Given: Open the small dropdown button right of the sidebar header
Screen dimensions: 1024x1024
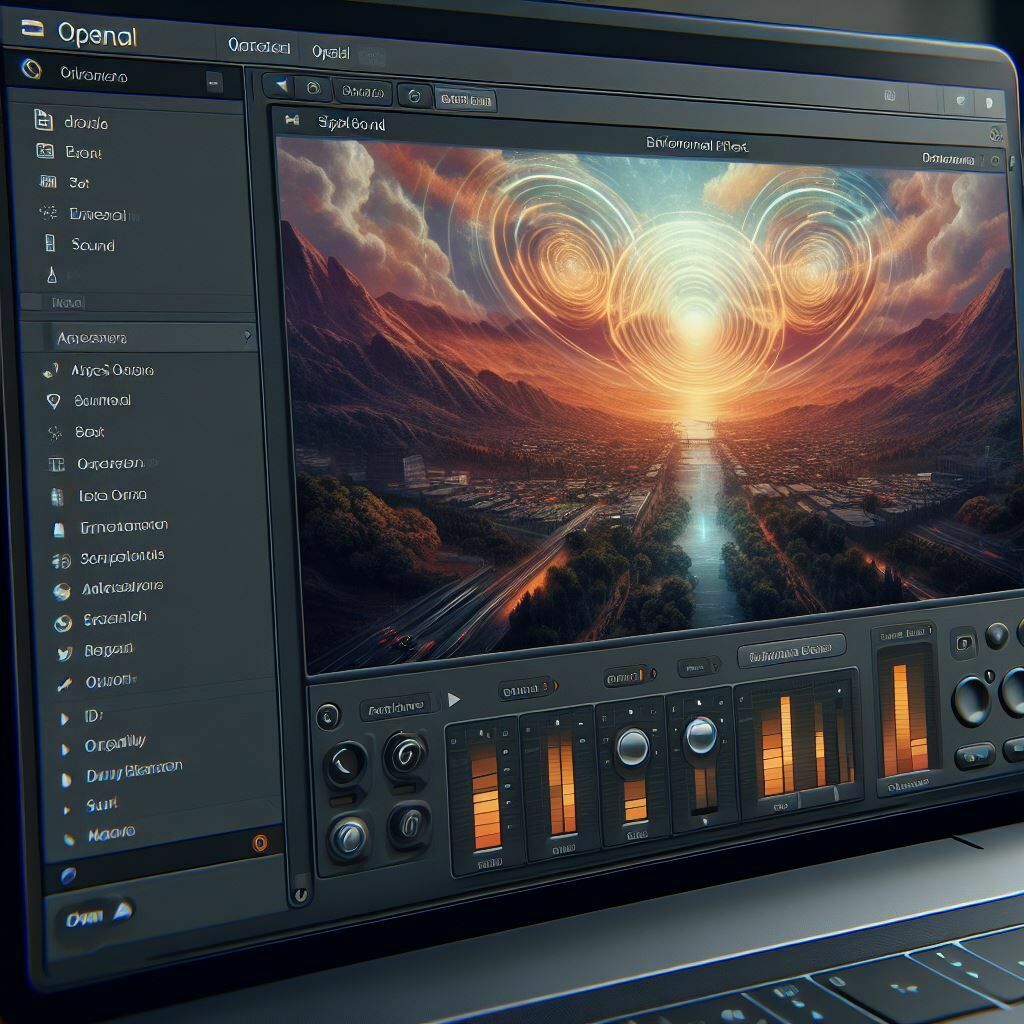Looking at the screenshot, I should click(x=214, y=83).
